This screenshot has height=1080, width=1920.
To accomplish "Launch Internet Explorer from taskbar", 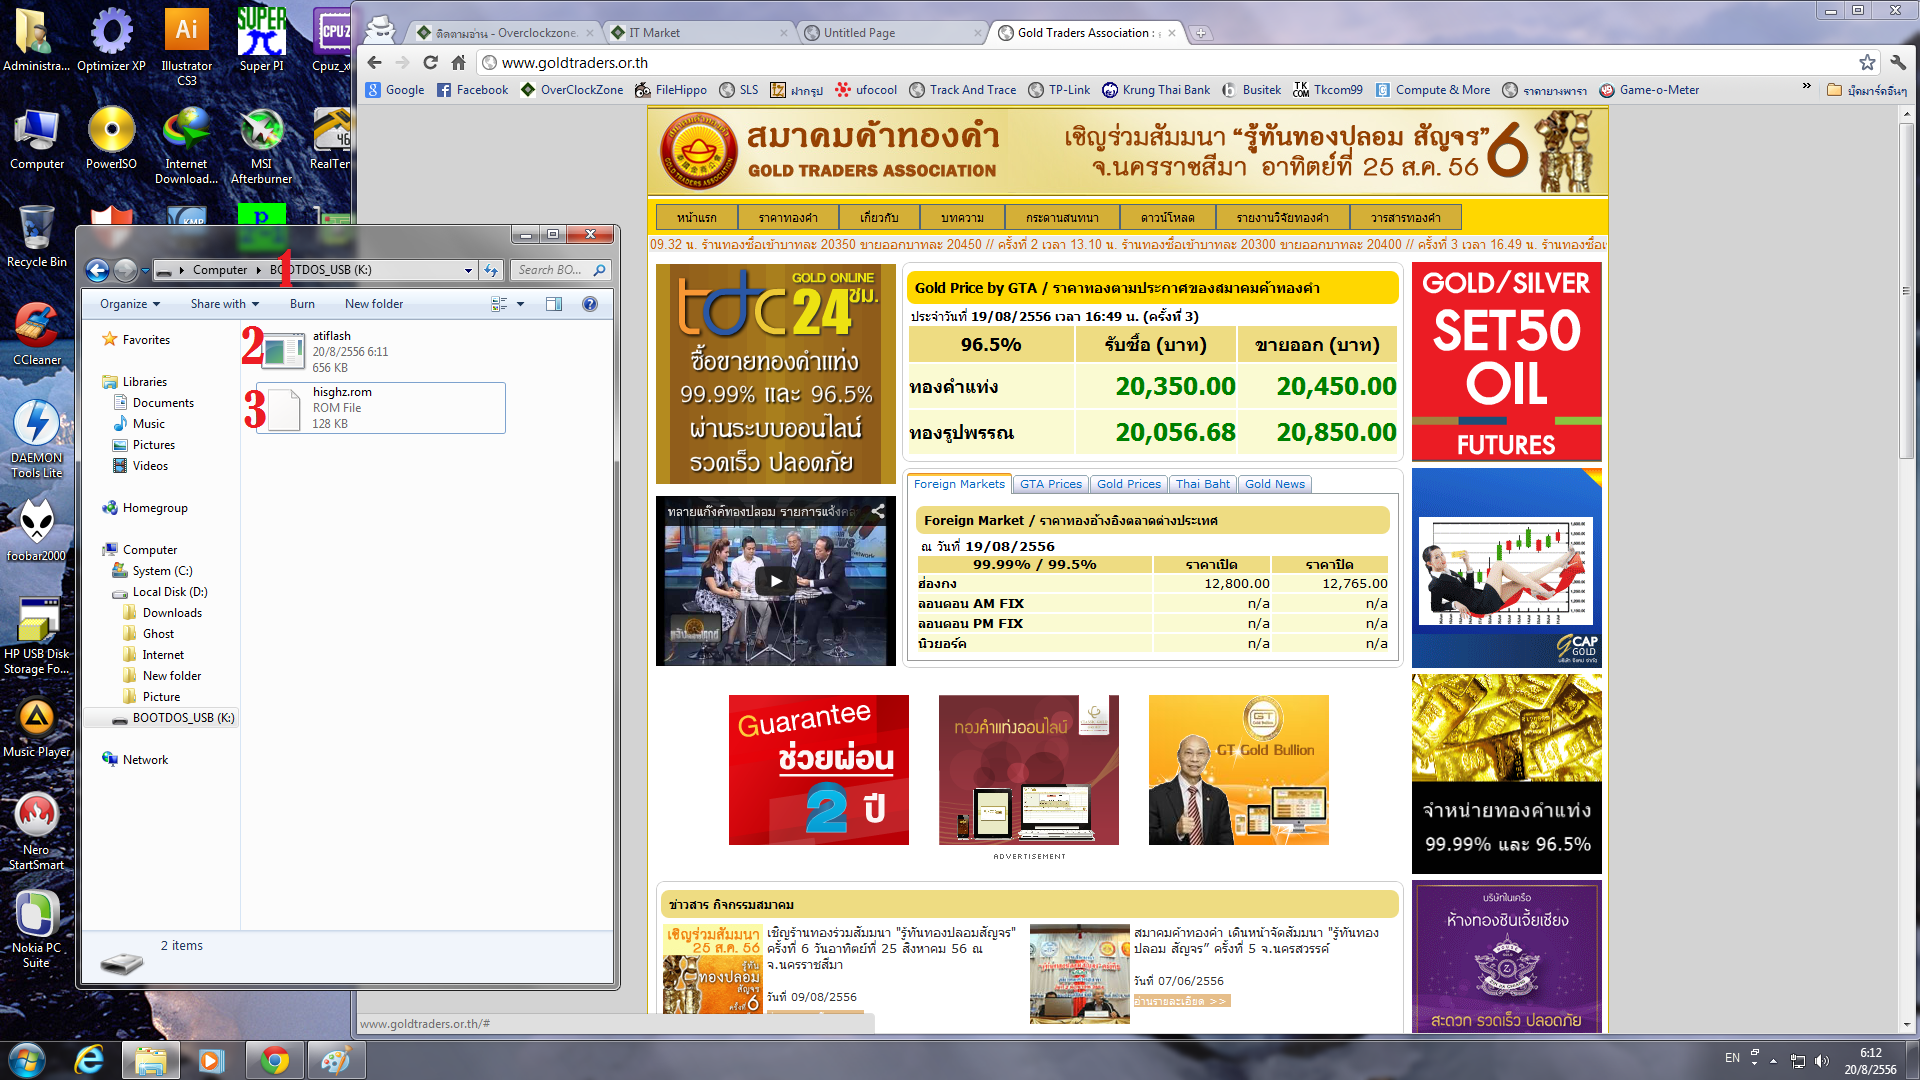I will [x=90, y=1060].
